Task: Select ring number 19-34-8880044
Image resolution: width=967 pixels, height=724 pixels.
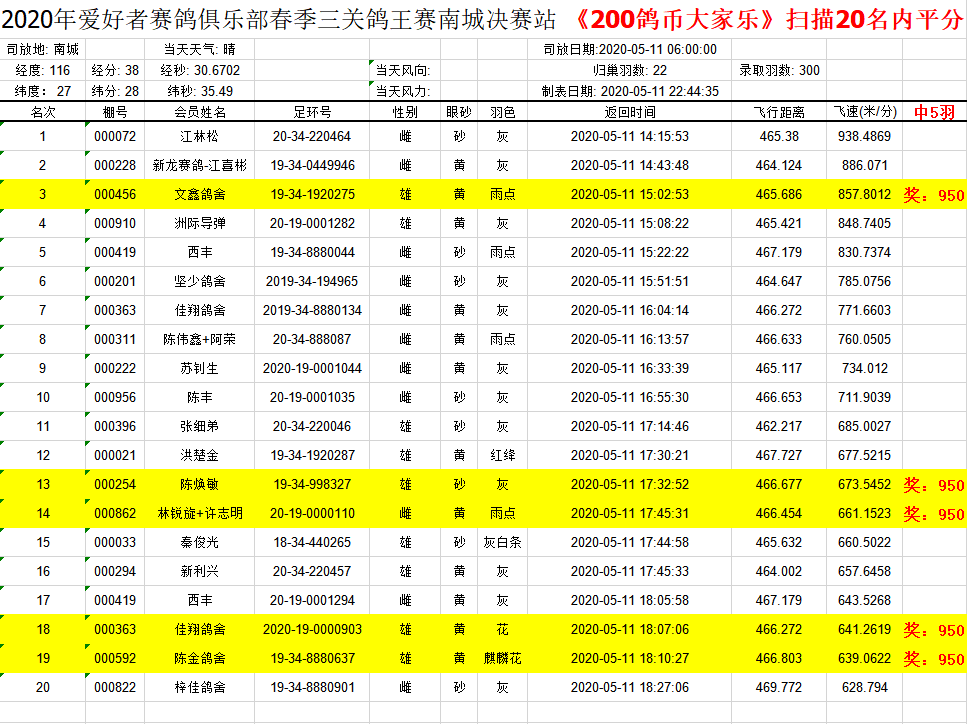Action: tap(312, 252)
